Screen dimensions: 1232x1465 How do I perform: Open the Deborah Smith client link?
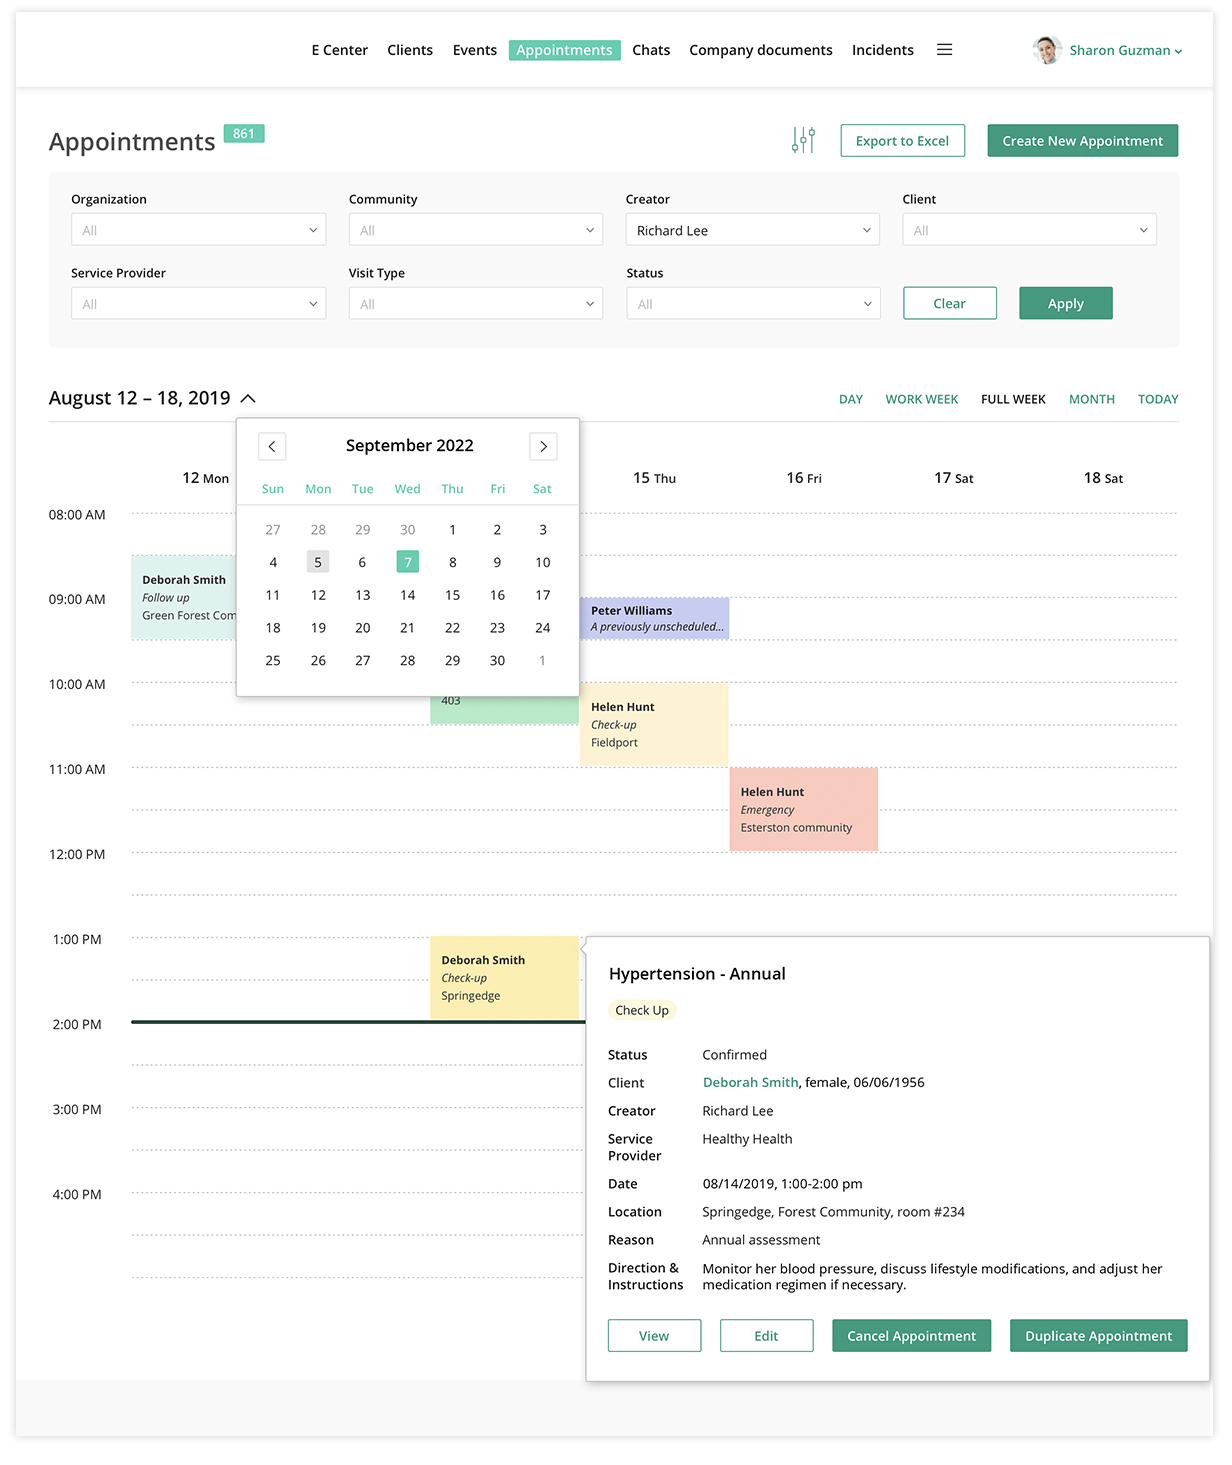(x=750, y=1082)
